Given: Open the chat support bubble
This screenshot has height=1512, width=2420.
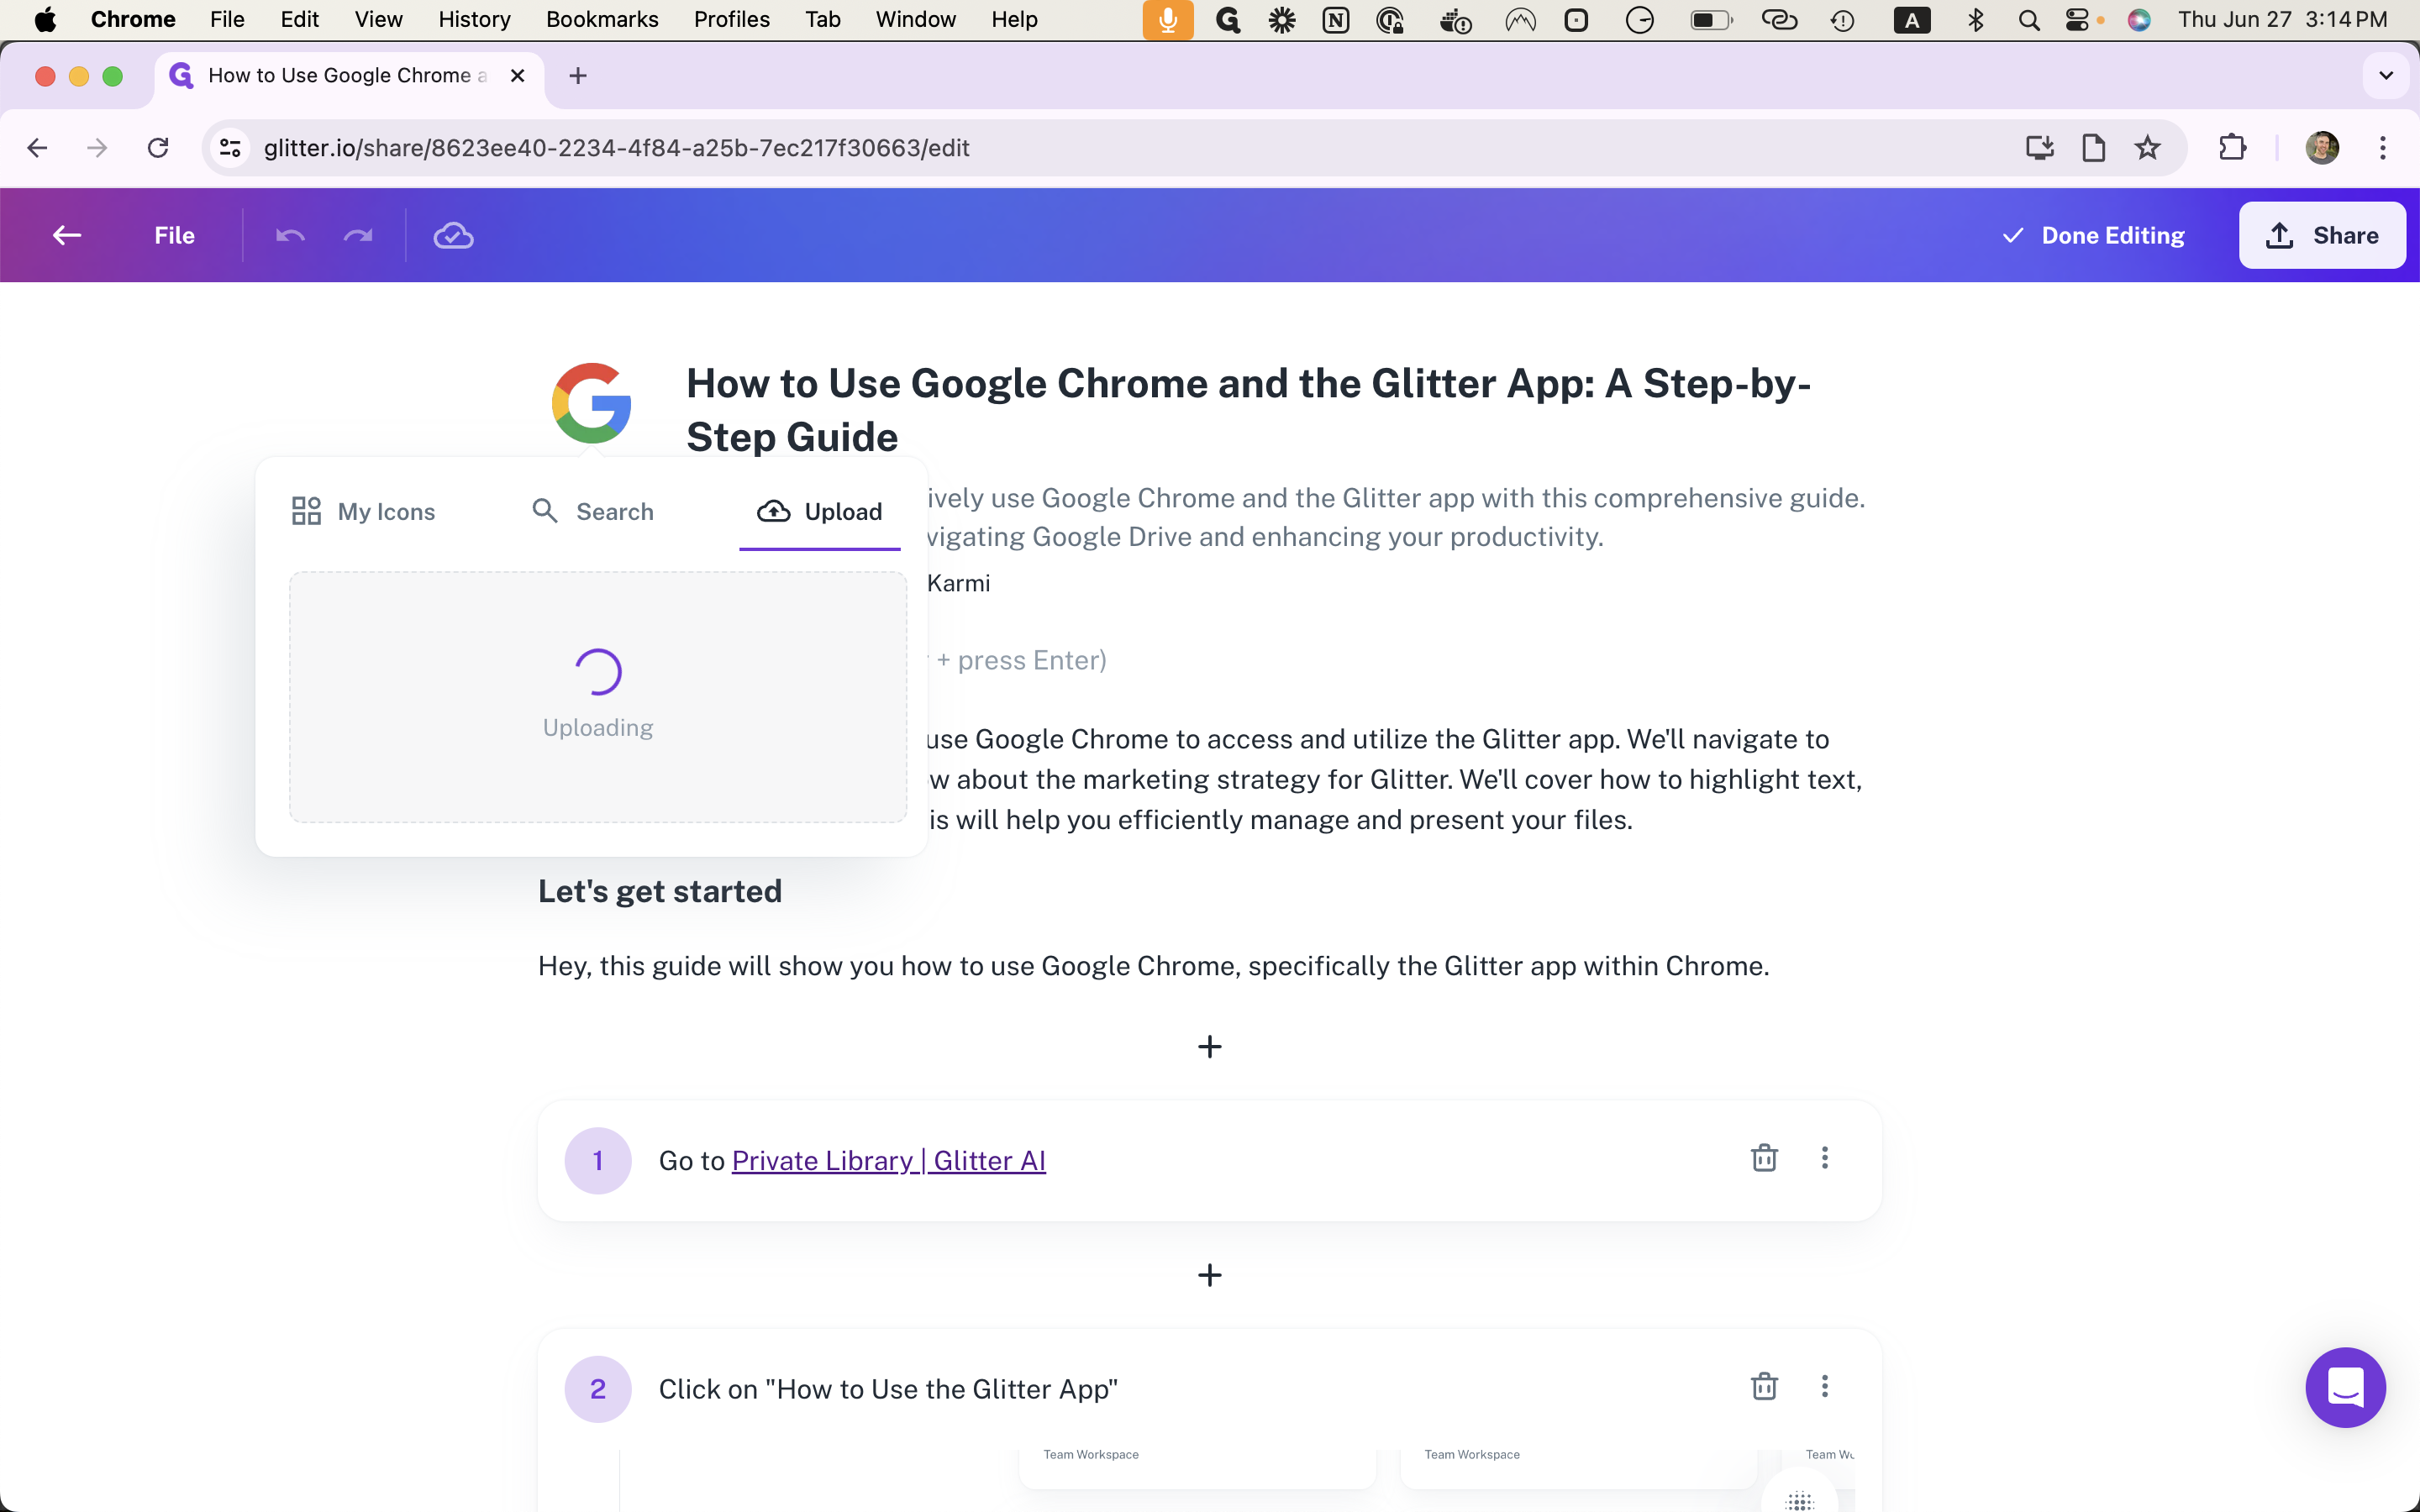Looking at the screenshot, I should pyautogui.click(x=2345, y=1388).
